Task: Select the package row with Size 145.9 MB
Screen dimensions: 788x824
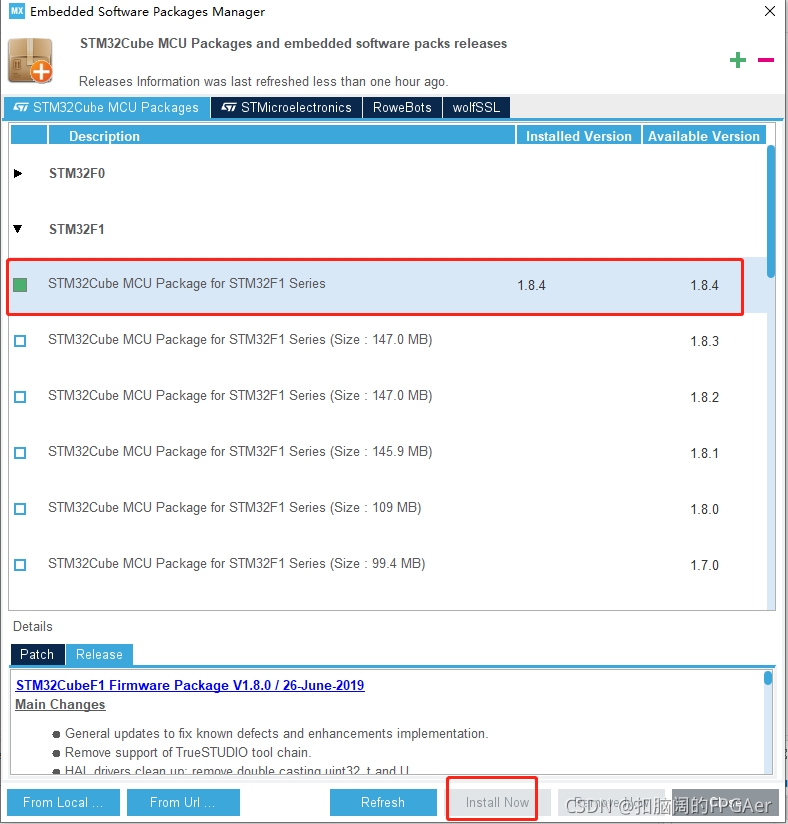Action: [387, 453]
